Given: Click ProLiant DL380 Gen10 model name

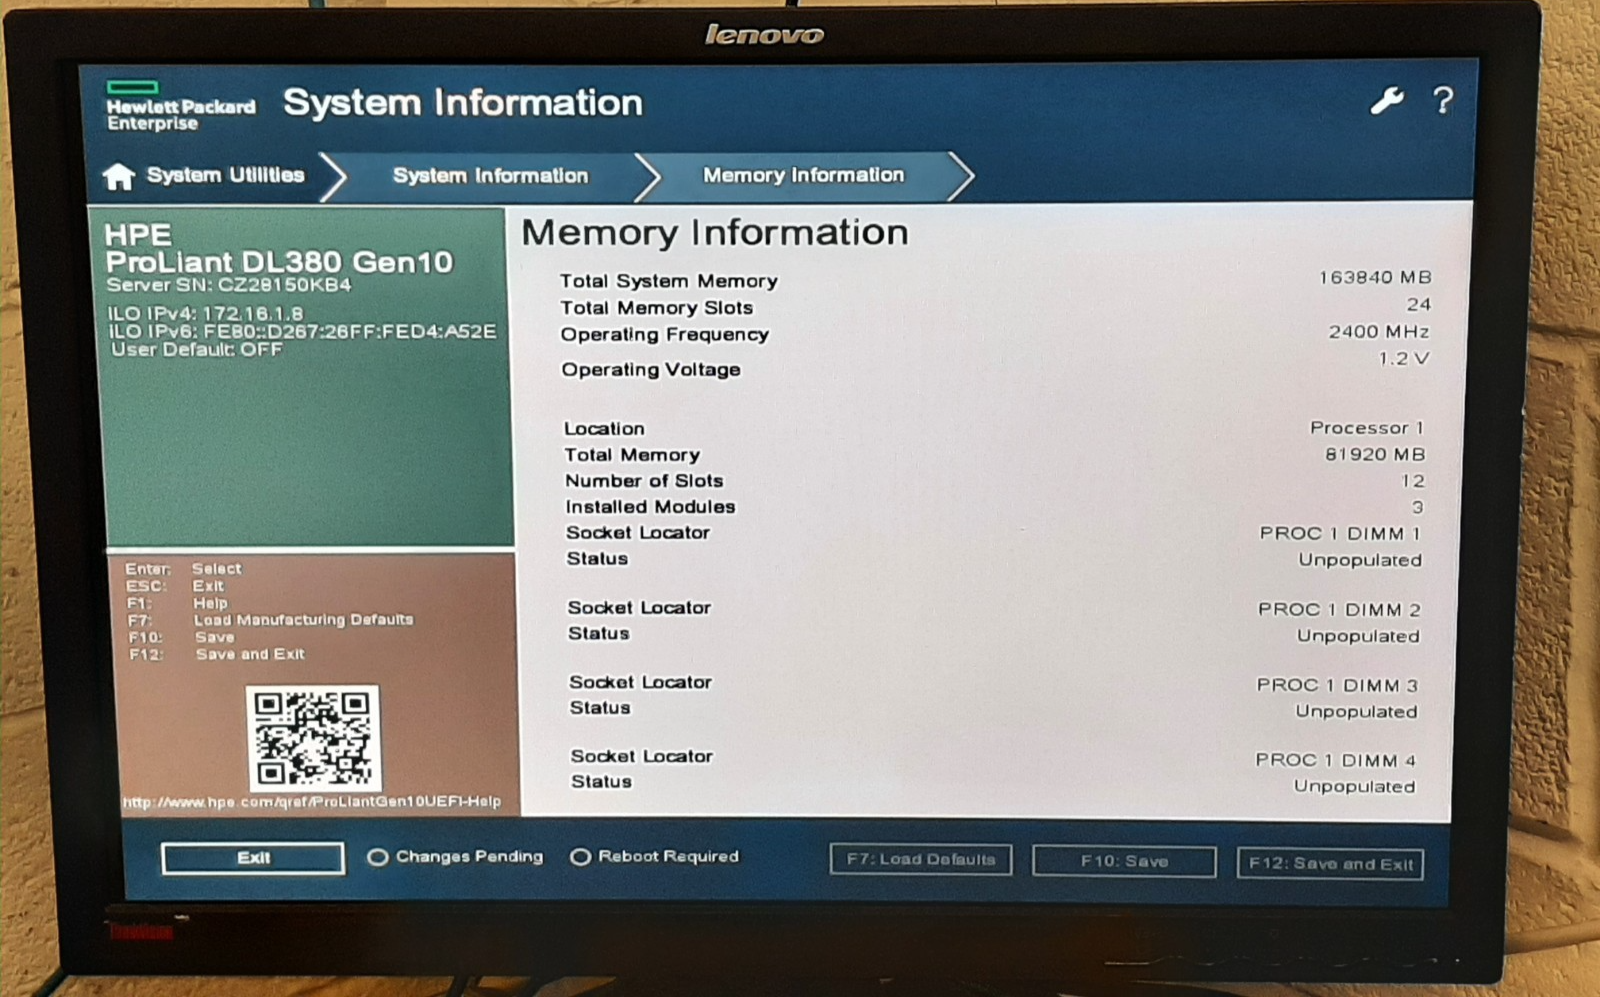Looking at the screenshot, I should point(279,262).
